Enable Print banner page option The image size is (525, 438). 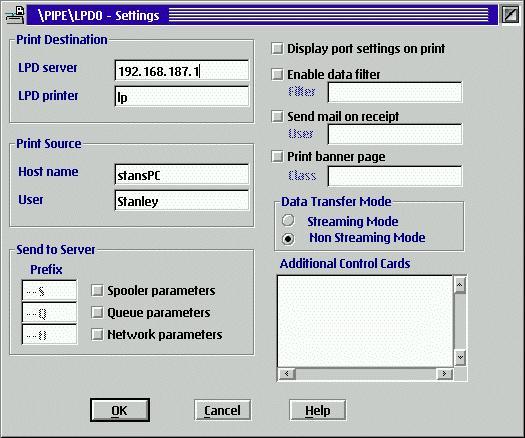pos(277,156)
